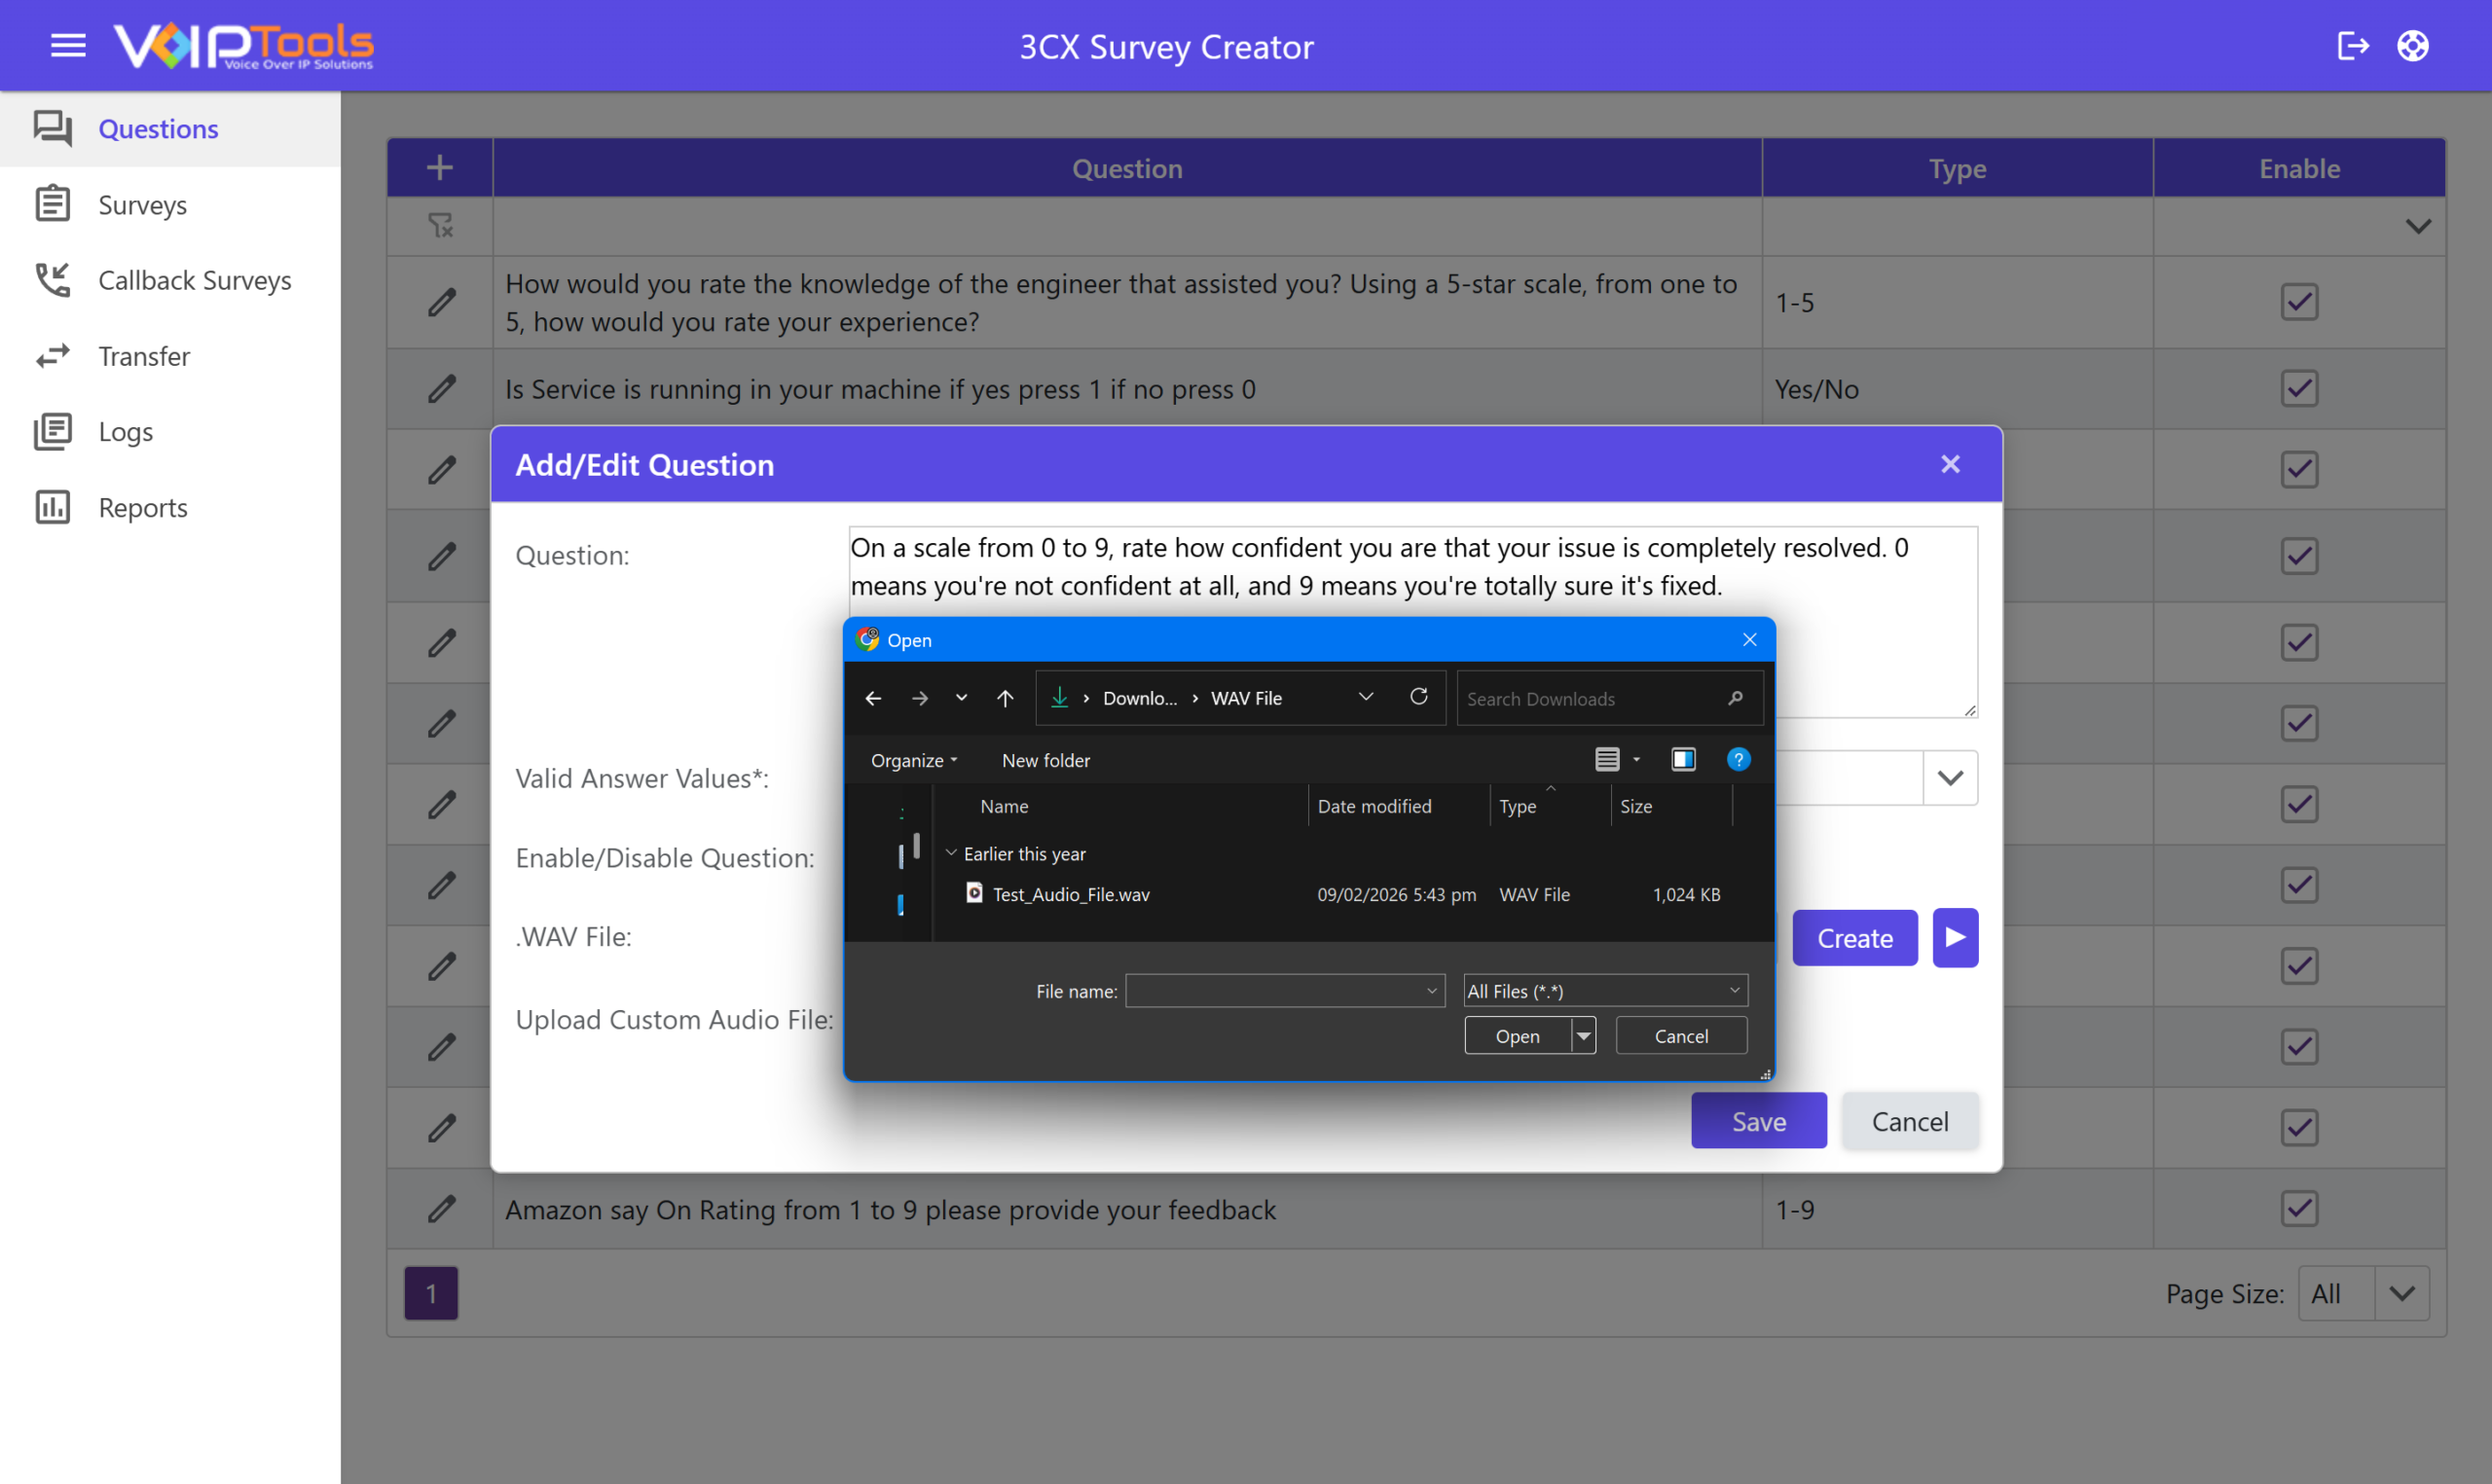
Task: Expand the address bar path dropdown
Action: 1366,697
